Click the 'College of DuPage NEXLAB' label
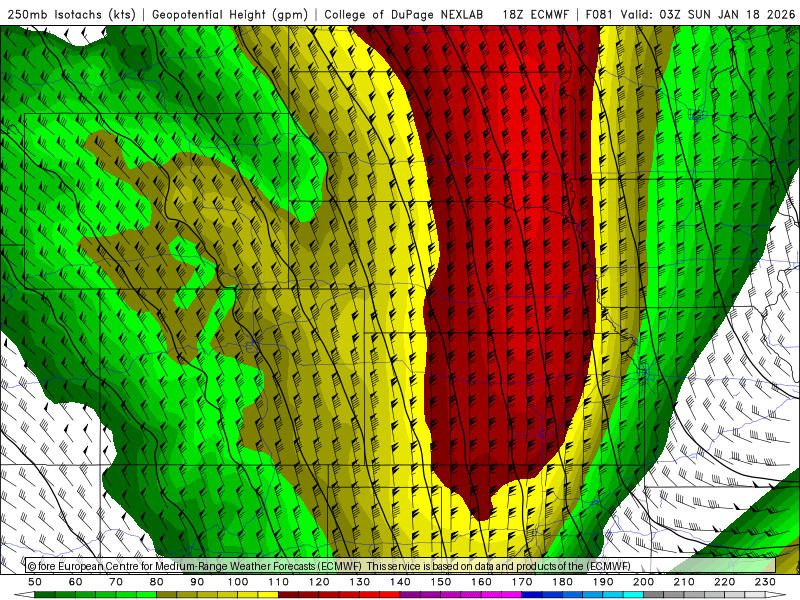This screenshot has width=800, height=600. 403,15
